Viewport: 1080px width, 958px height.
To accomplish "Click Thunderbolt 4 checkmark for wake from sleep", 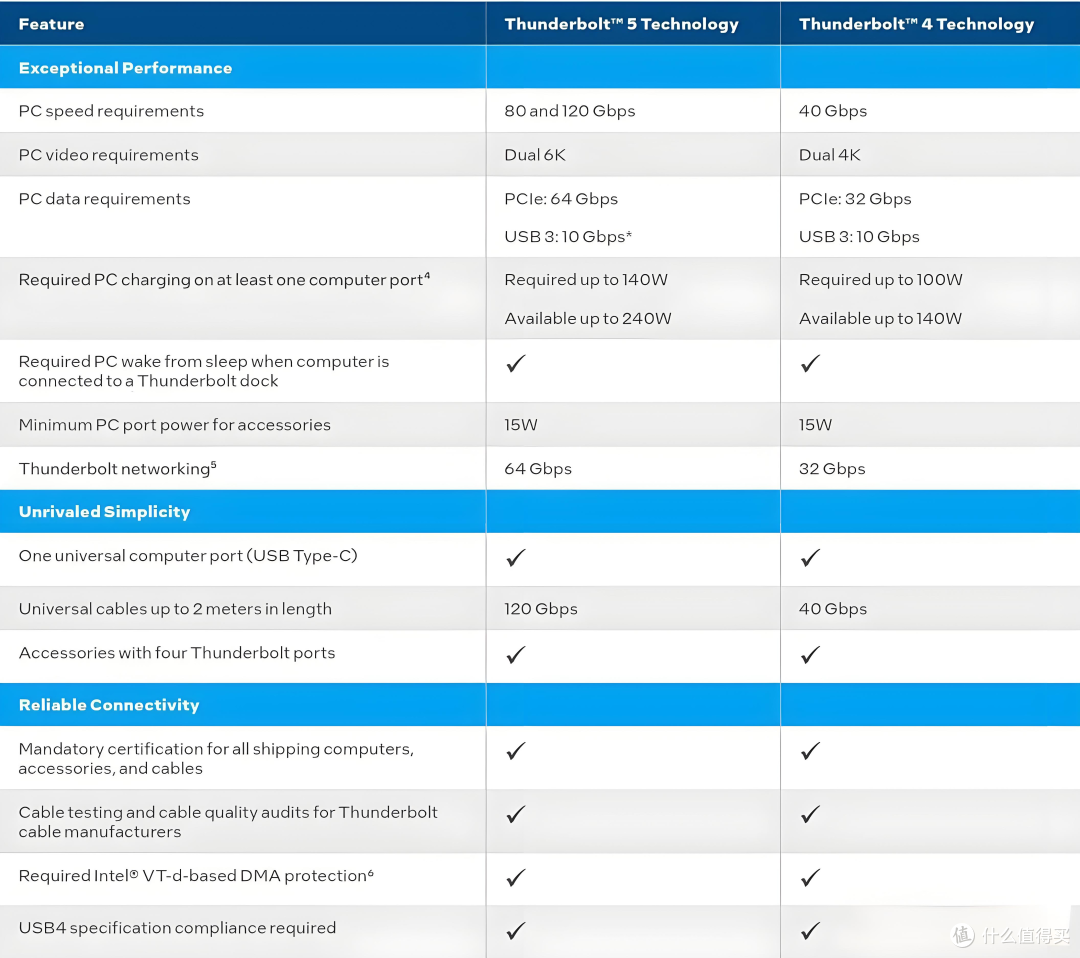I will (811, 363).
